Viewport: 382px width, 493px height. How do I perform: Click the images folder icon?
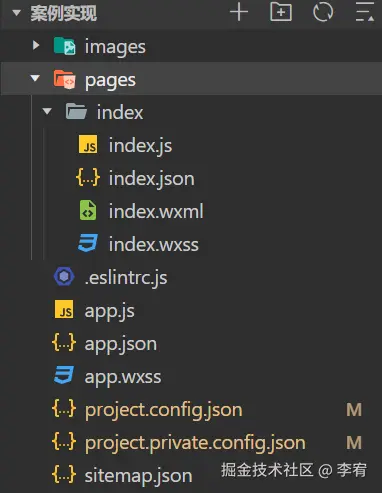pyautogui.click(x=64, y=46)
